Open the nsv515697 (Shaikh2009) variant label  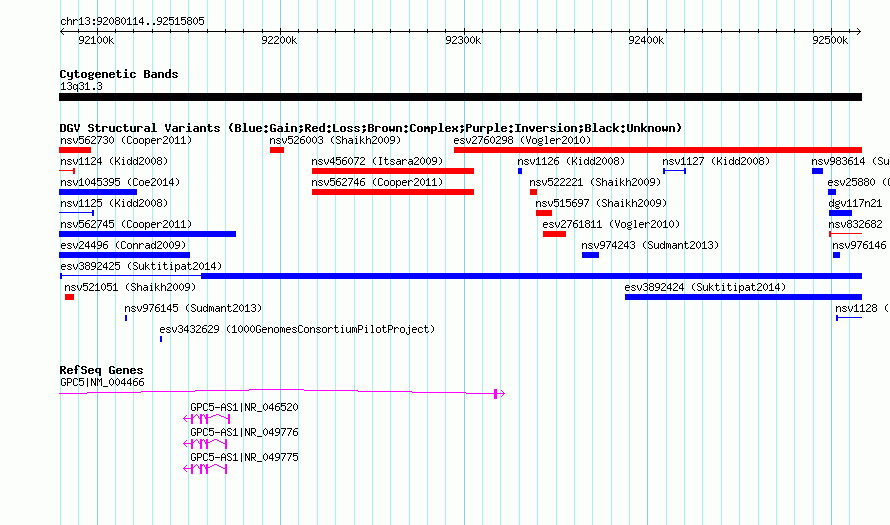pos(601,203)
